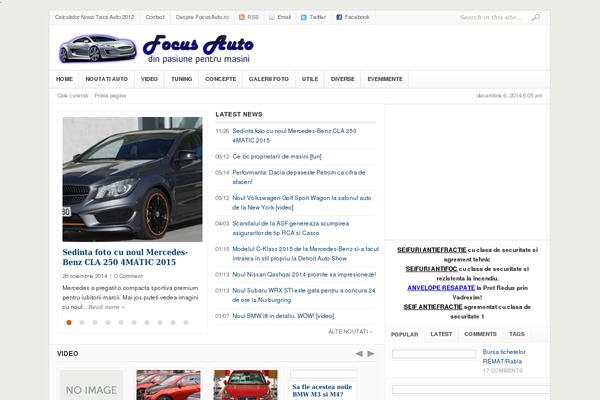Open SEIFURI ANTIFOC link
Screen dimensions: 600x400
(431, 269)
